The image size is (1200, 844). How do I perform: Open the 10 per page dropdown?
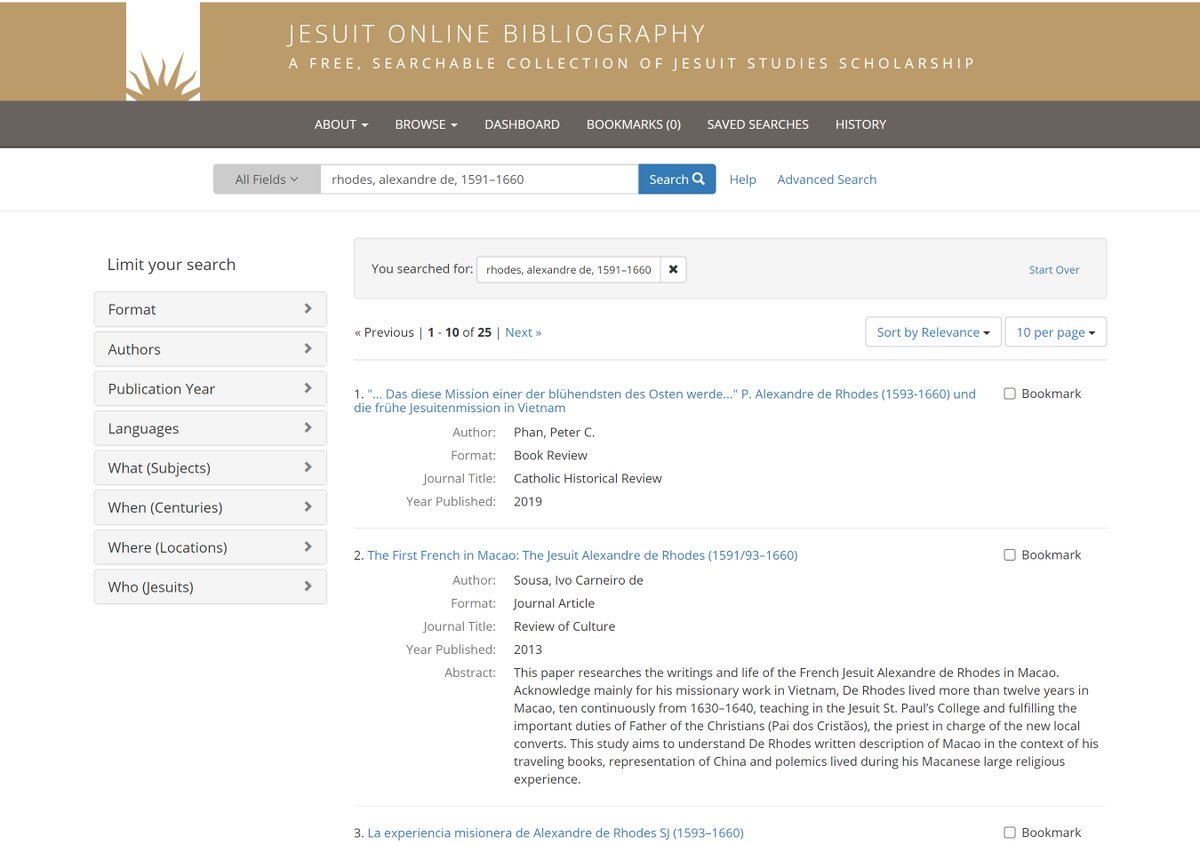click(1056, 331)
